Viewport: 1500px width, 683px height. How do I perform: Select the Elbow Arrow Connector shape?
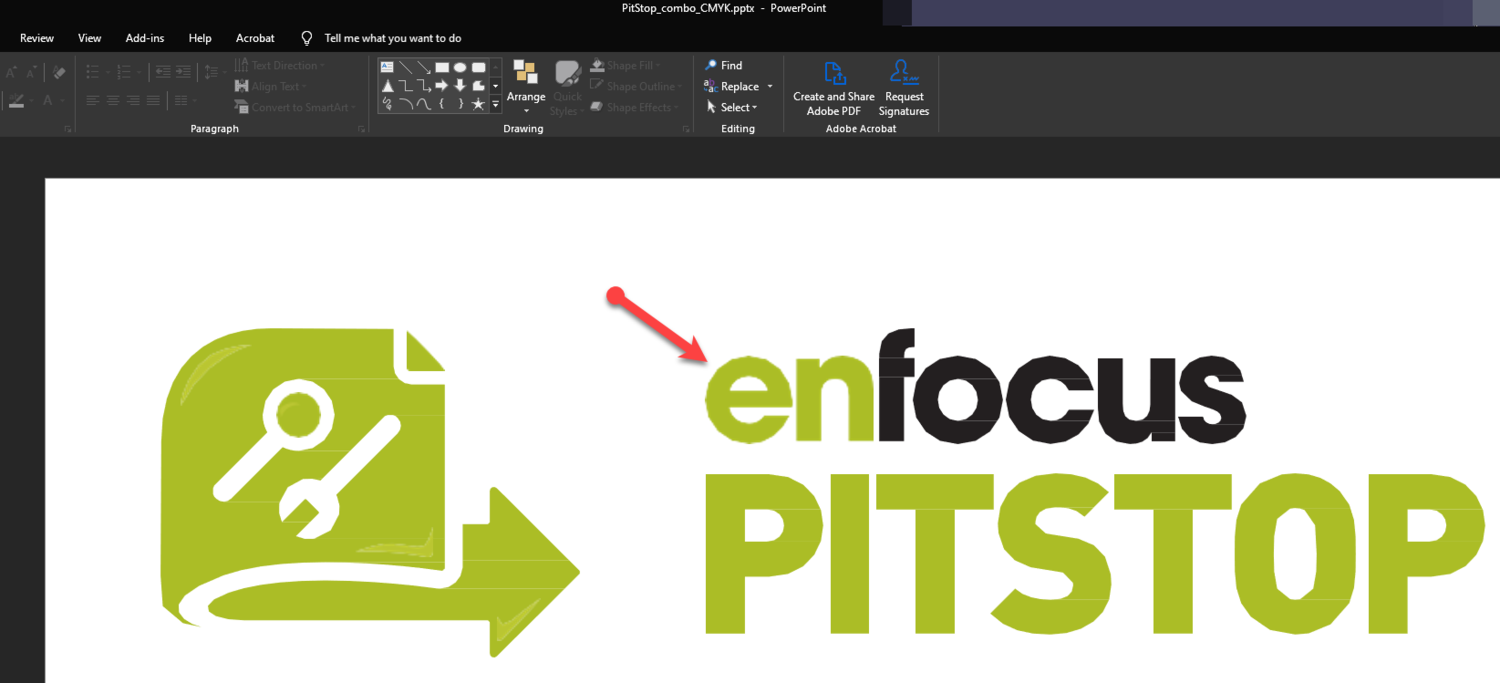click(x=424, y=86)
